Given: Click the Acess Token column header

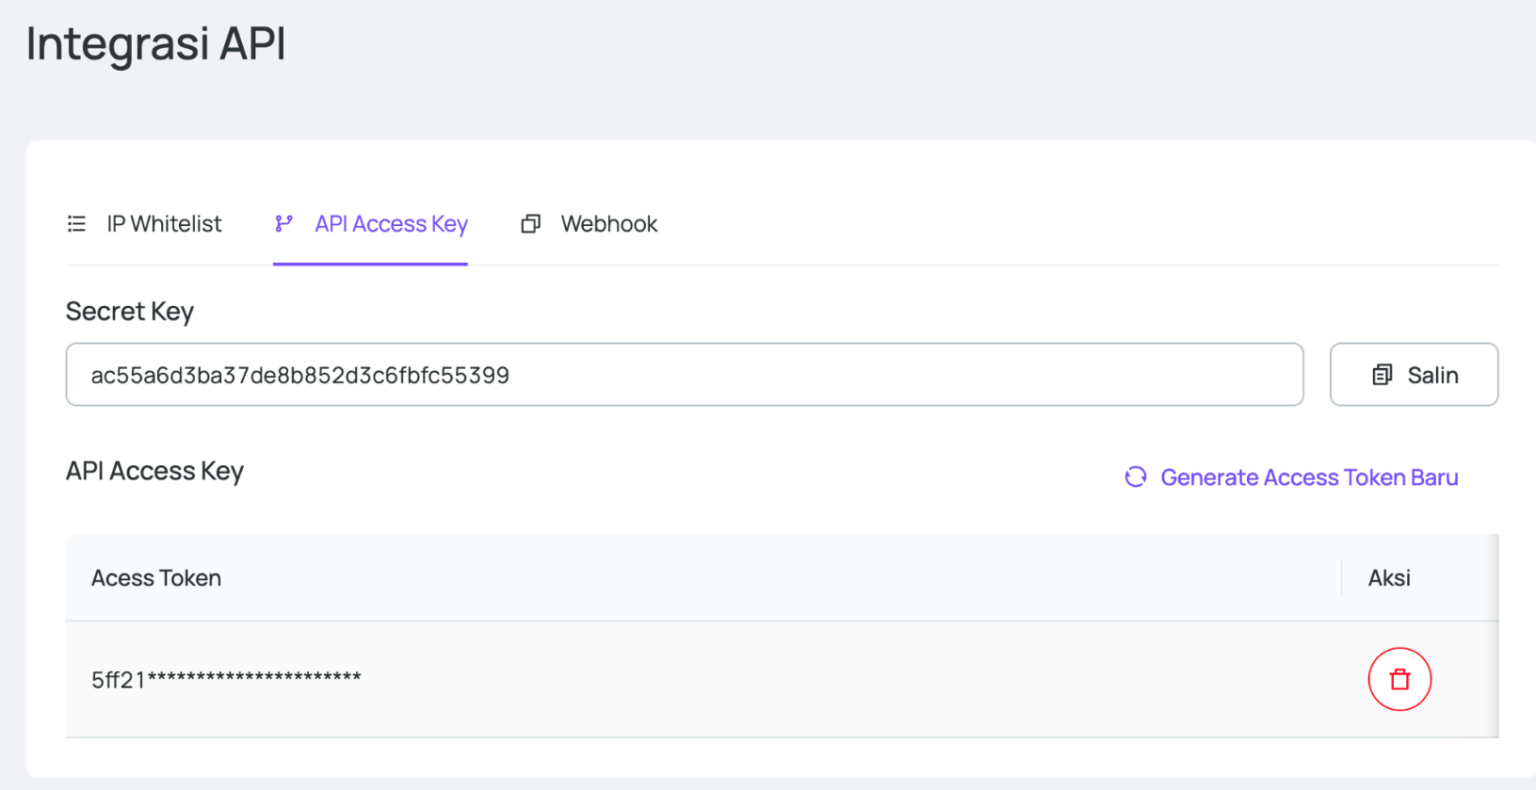Looking at the screenshot, I should click(x=156, y=578).
